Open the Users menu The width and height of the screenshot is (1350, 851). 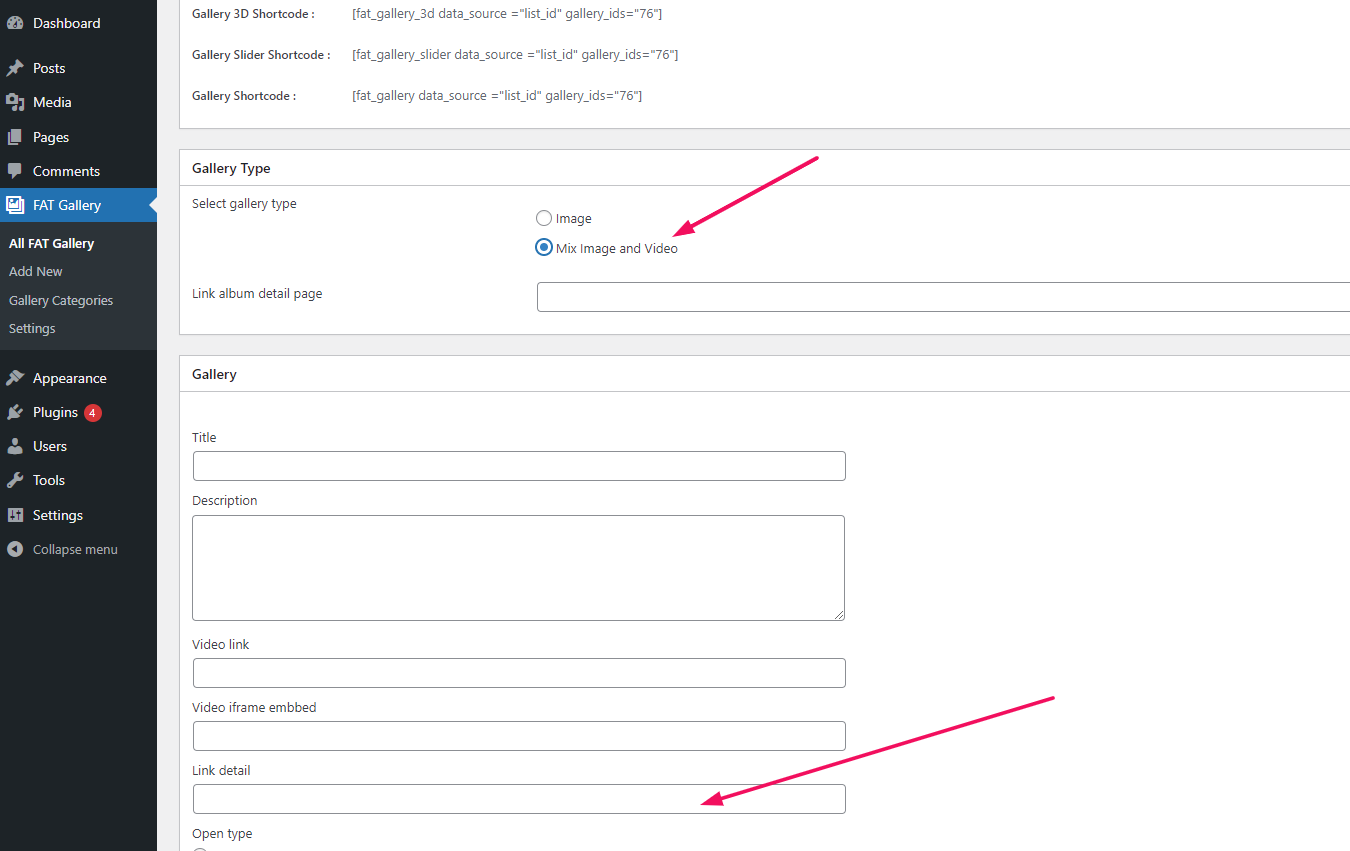click(78, 446)
